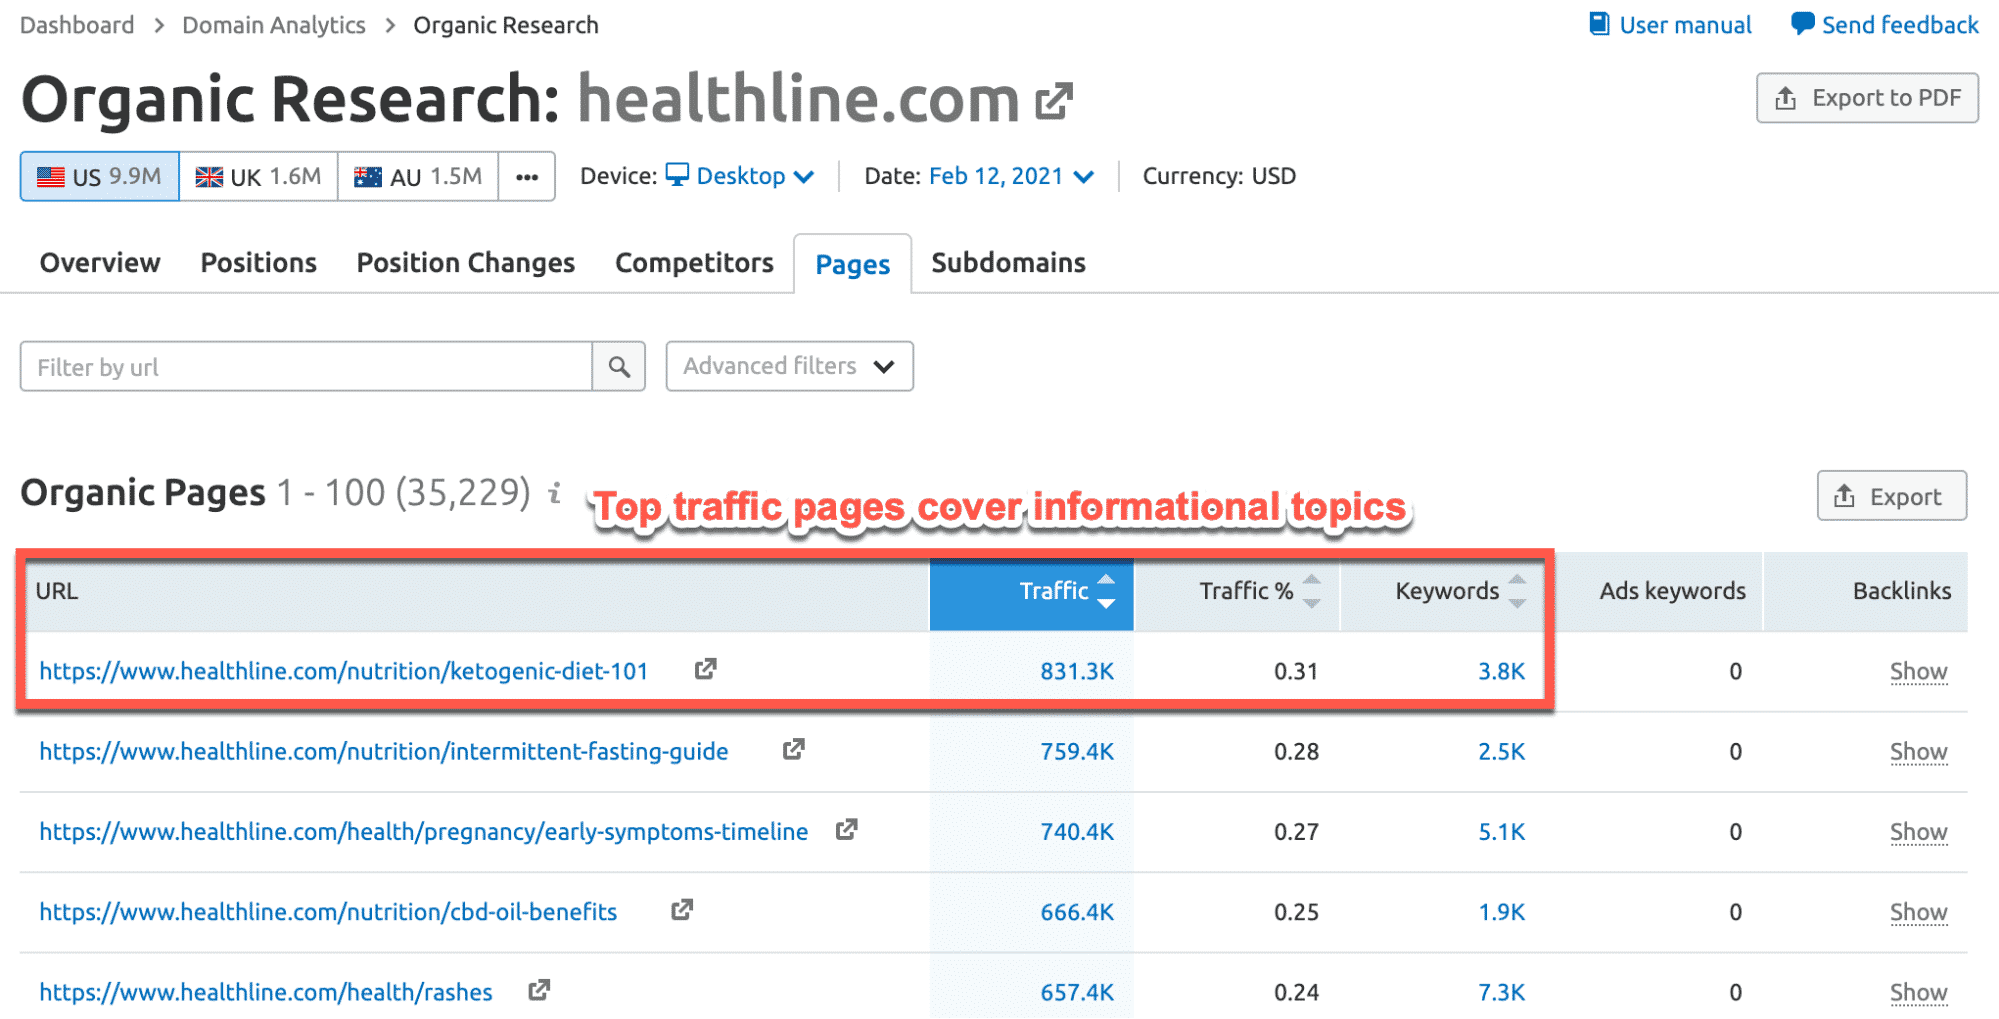Click the search magnifier icon beside URL filter
This screenshot has width=1999, height=1019.
coord(619,367)
